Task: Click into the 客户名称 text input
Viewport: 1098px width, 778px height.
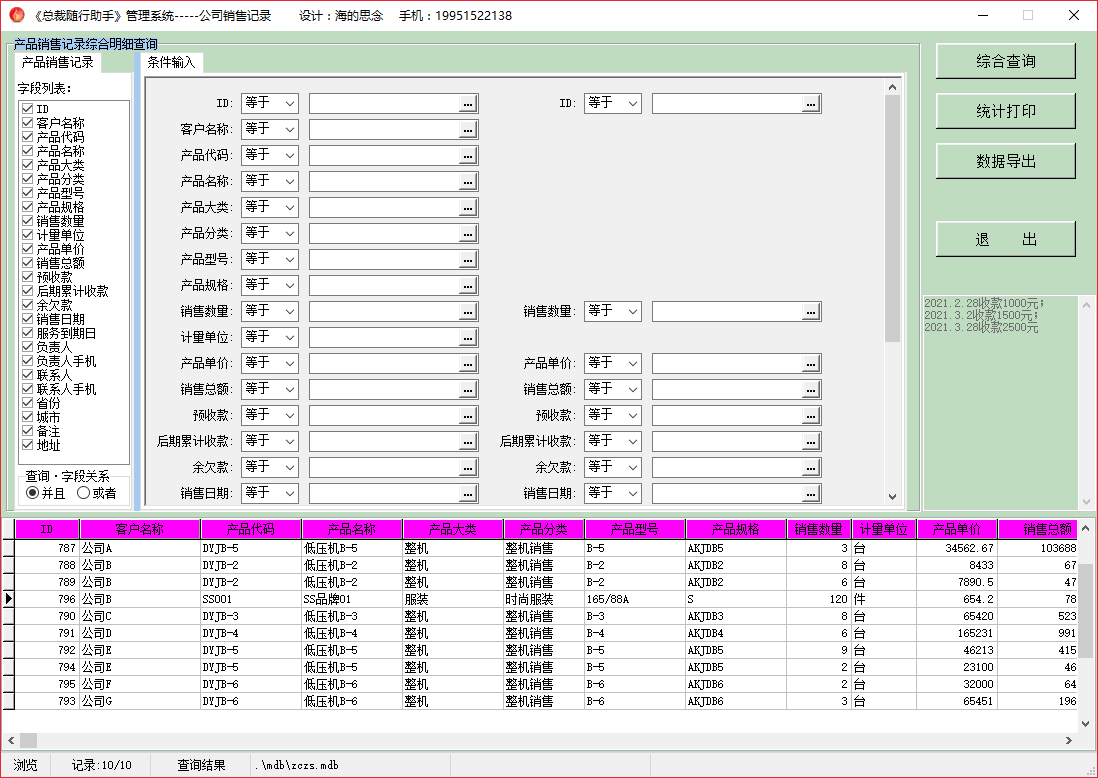Action: click(384, 130)
